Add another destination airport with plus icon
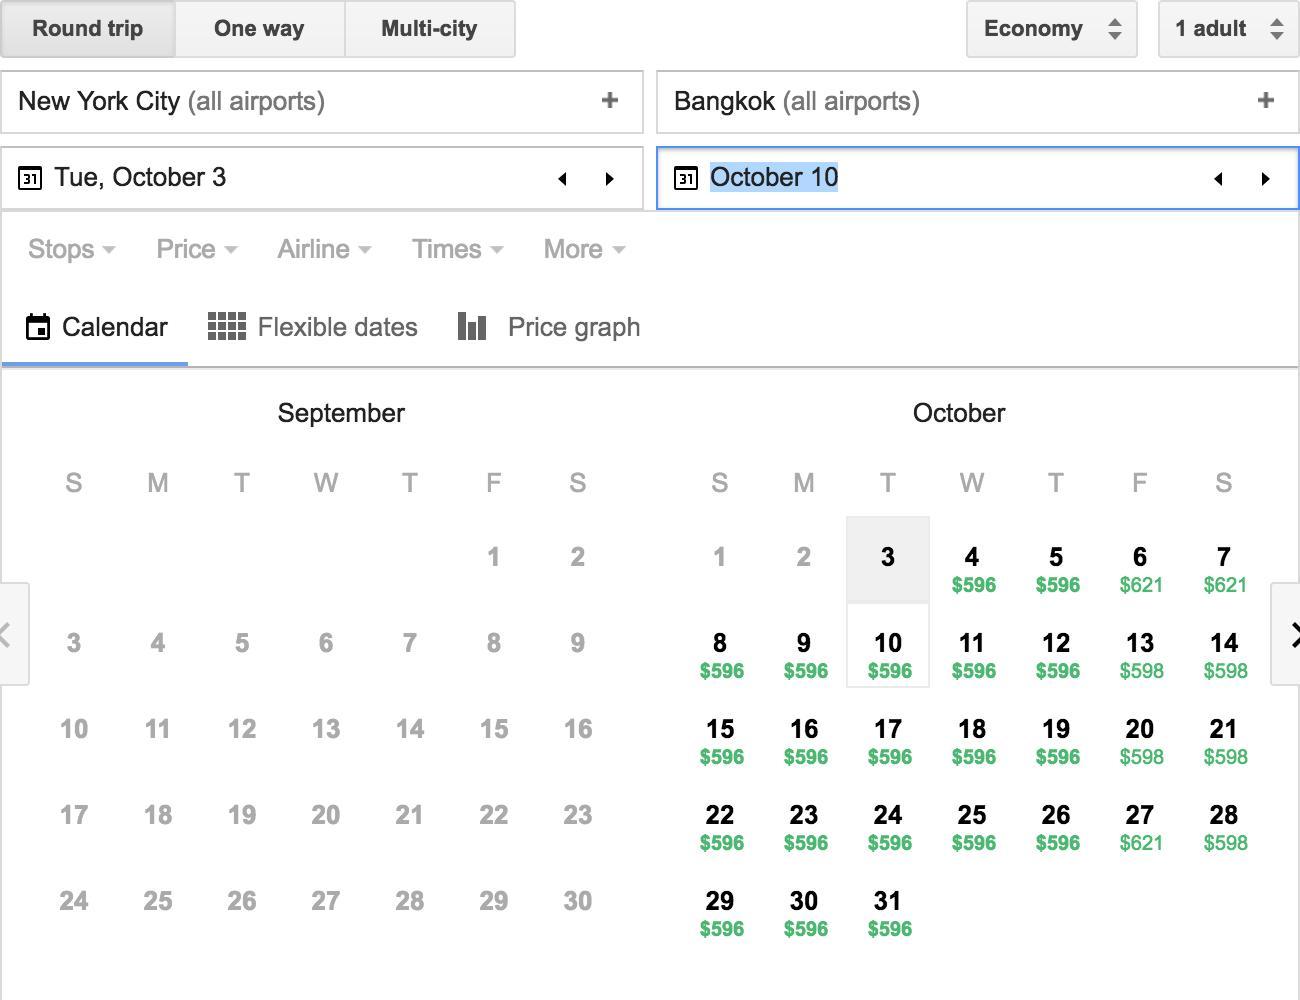Viewport: 1300px width, 1000px height. click(1265, 100)
